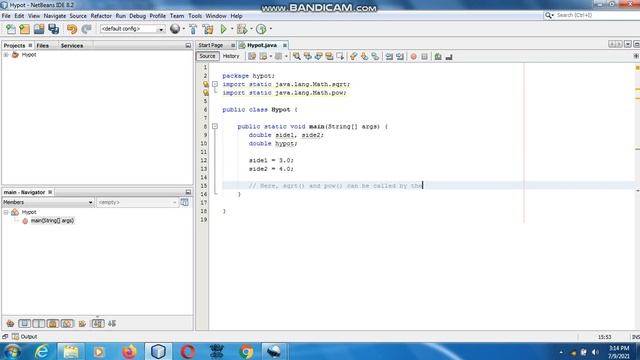Screen dimensions: 640x360
Task: Open the Refactor menu
Action: tap(101, 16)
